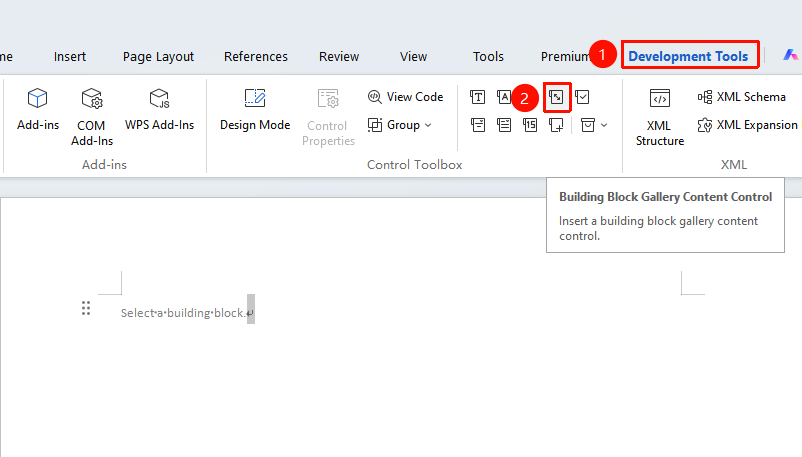Click XML Schema
Image resolution: width=802 pixels, height=457 pixels.
pos(742,97)
